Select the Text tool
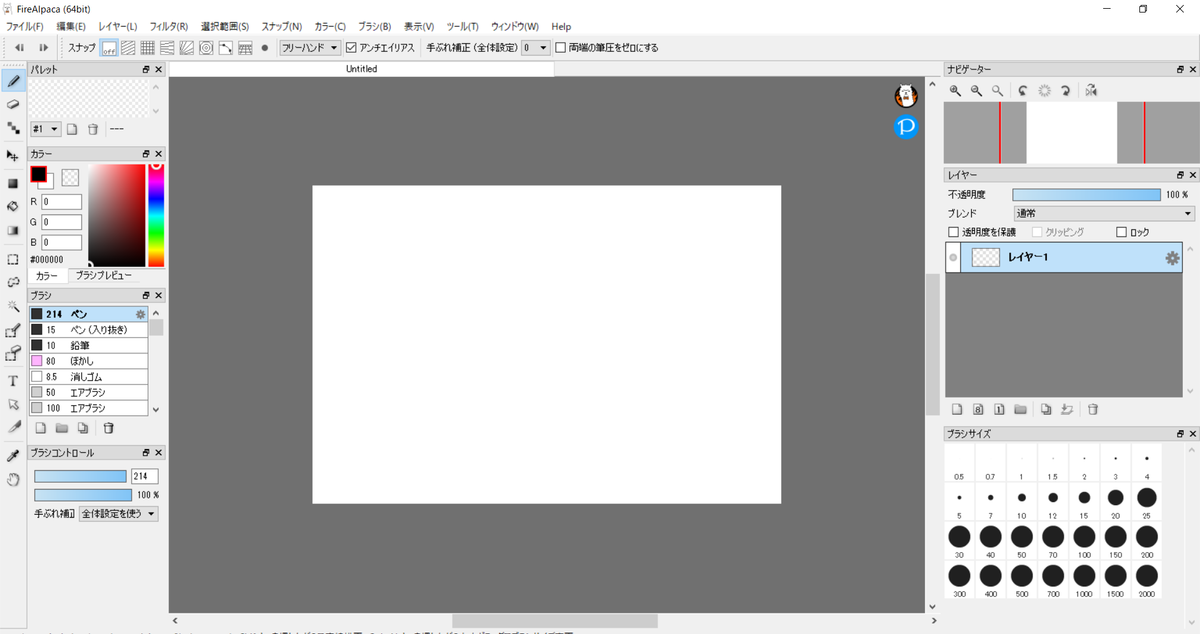 tap(13, 381)
